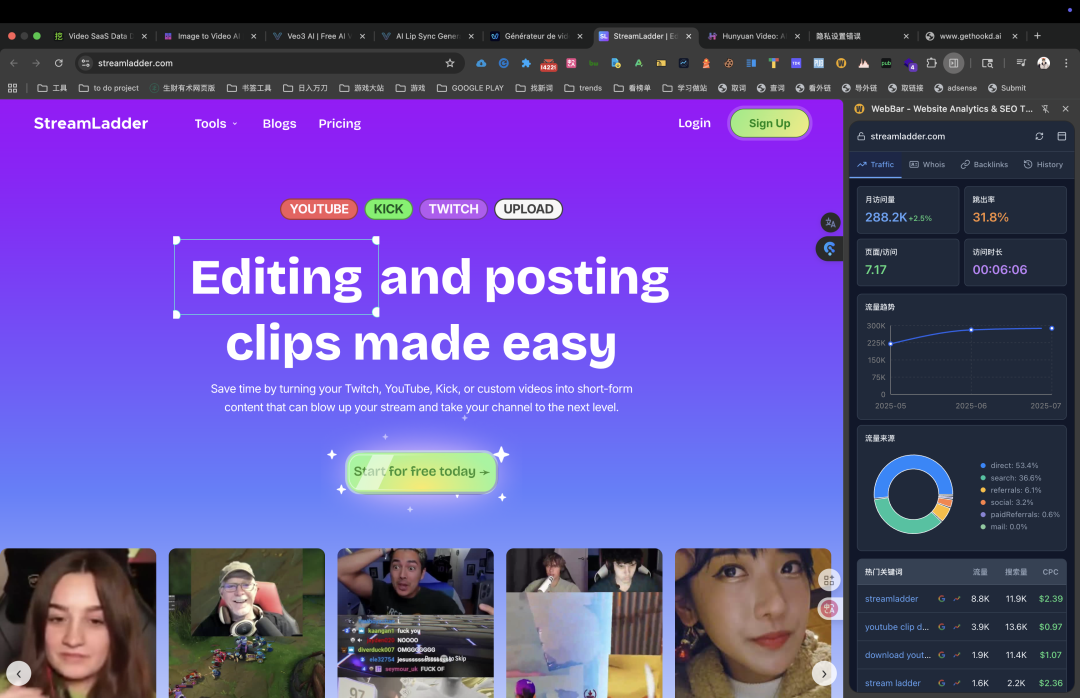This screenshot has height=698, width=1080.
Task: Open the clip thumbnail with chat overlay
Action: 415,623
